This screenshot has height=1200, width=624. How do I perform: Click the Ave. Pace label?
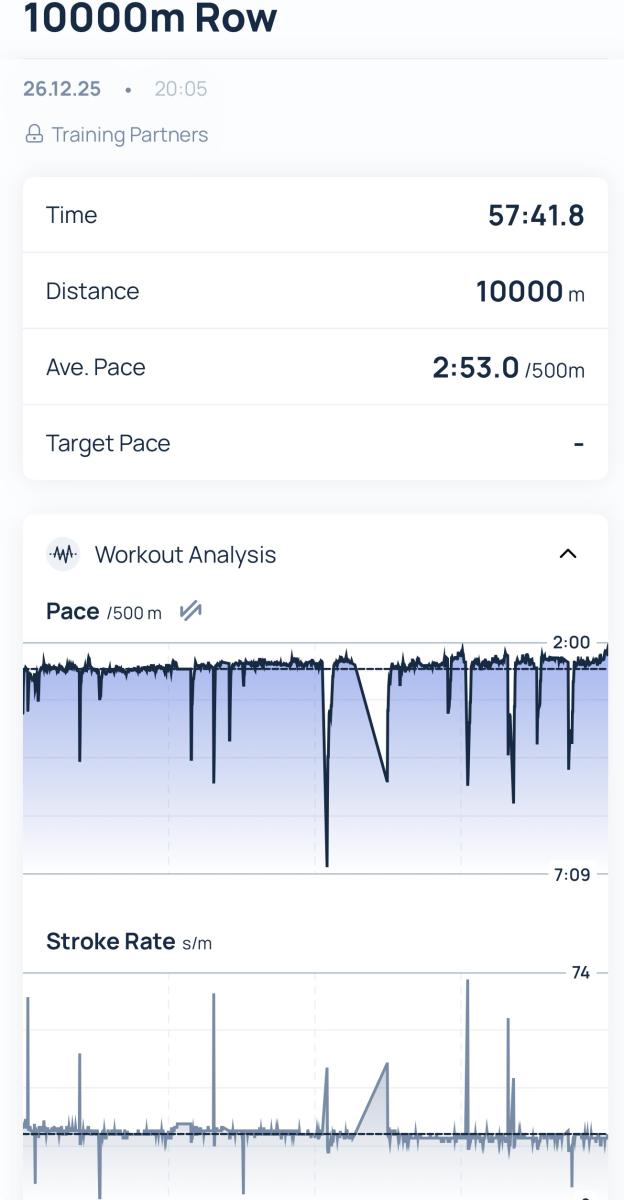tap(96, 367)
